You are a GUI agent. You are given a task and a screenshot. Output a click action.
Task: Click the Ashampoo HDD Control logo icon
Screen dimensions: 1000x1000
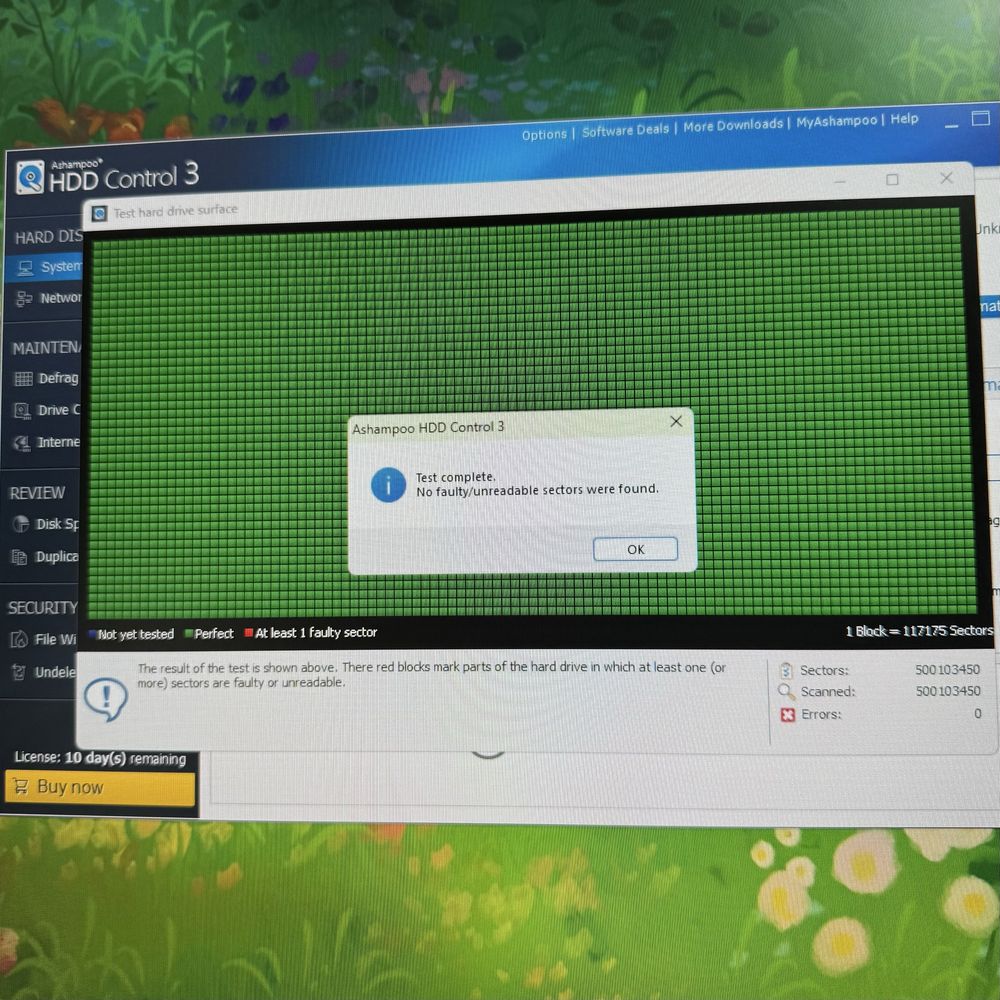(30, 177)
